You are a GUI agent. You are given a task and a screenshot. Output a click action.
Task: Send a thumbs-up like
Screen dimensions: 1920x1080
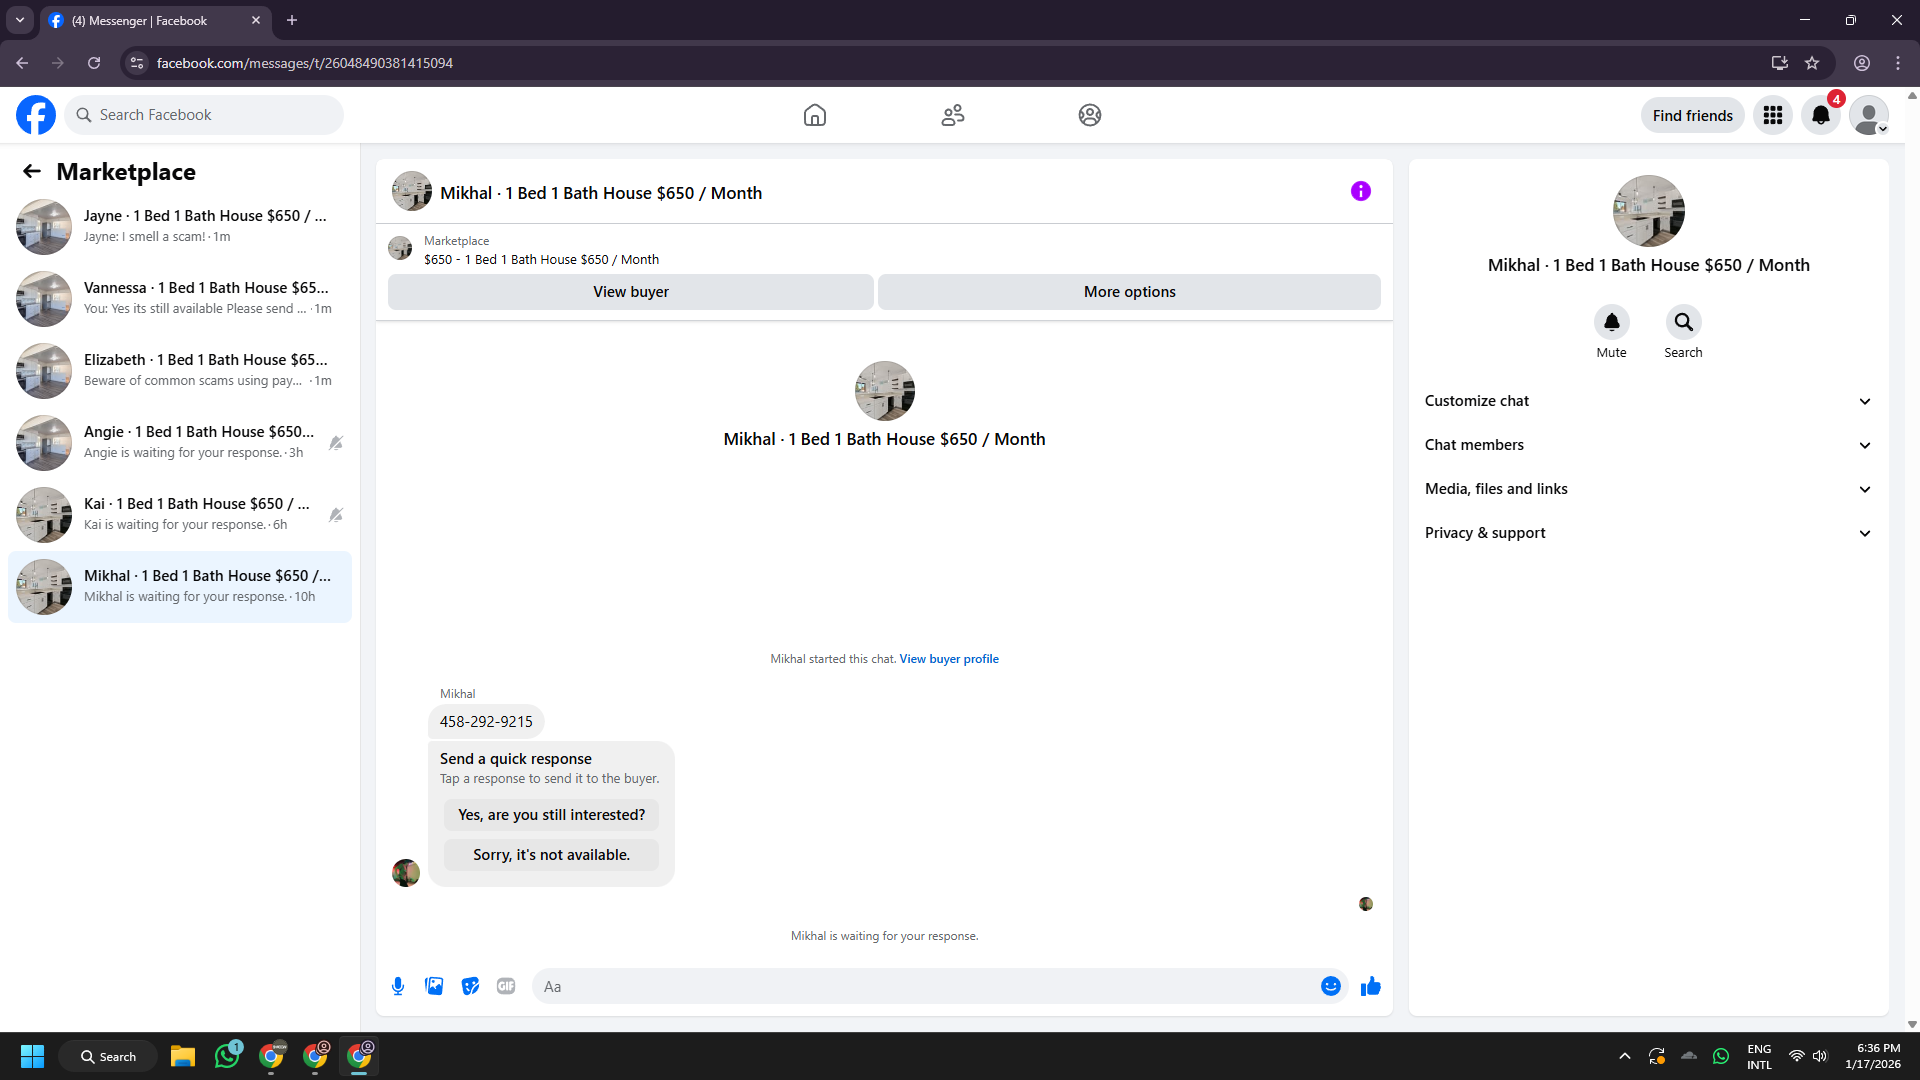pos(1370,986)
